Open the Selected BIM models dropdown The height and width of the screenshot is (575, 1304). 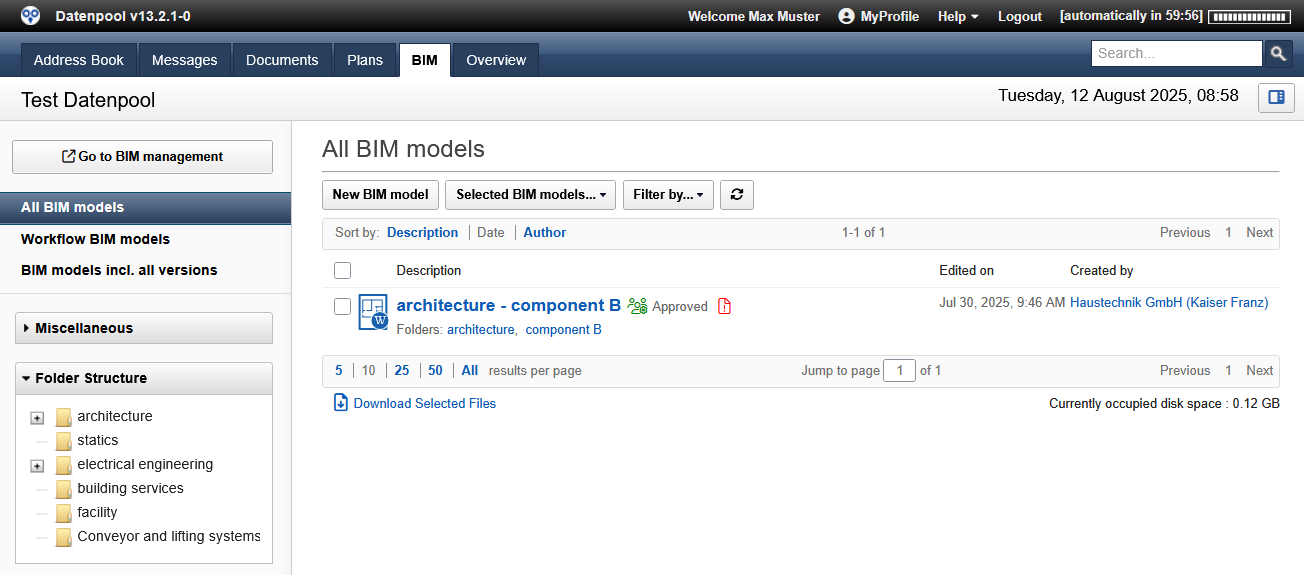coord(530,195)
